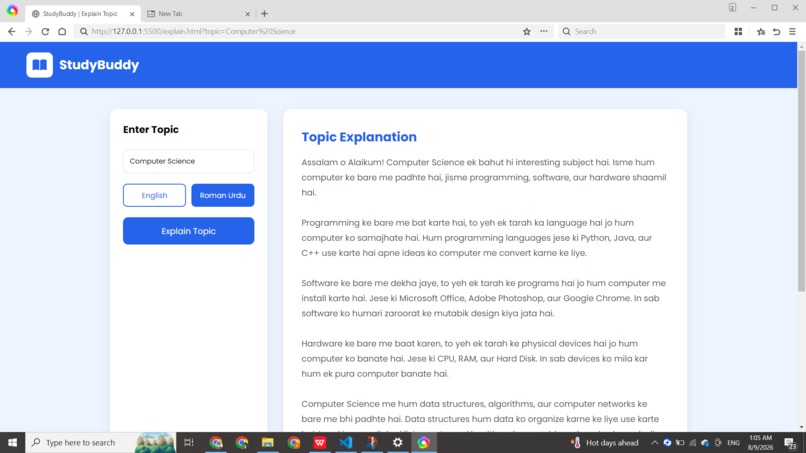The height and width of the screenshot is (453, 806).
Task: Click the Topic Explanation heading
Action: click(359, 137)
